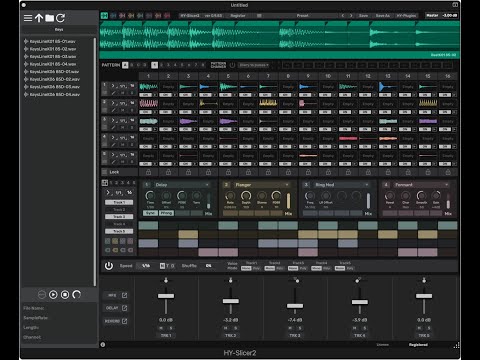480x360 pixels.
Task: Select the first slice mode icon in the top toolbar
Action: (x=104, y=16)
